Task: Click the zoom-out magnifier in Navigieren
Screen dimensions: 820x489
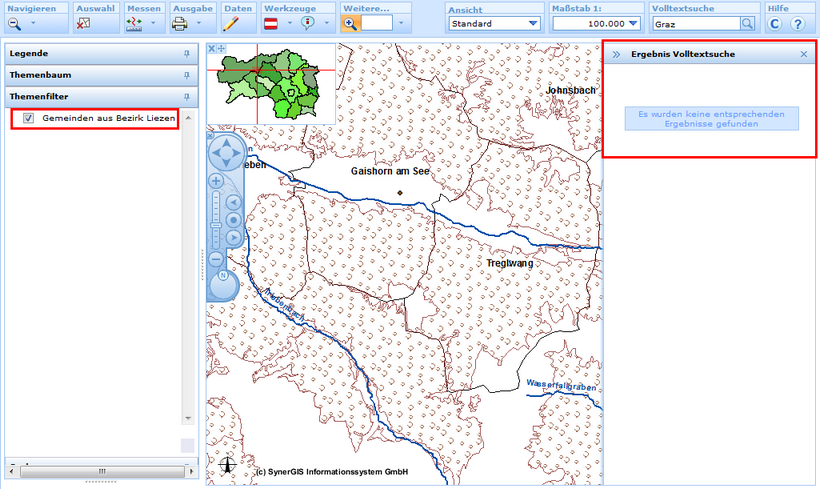Action: [15, 23]
